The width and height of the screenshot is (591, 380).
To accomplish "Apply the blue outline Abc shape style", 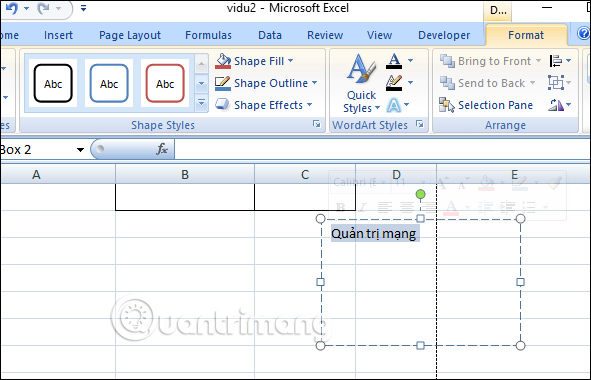I will [109, 83].
